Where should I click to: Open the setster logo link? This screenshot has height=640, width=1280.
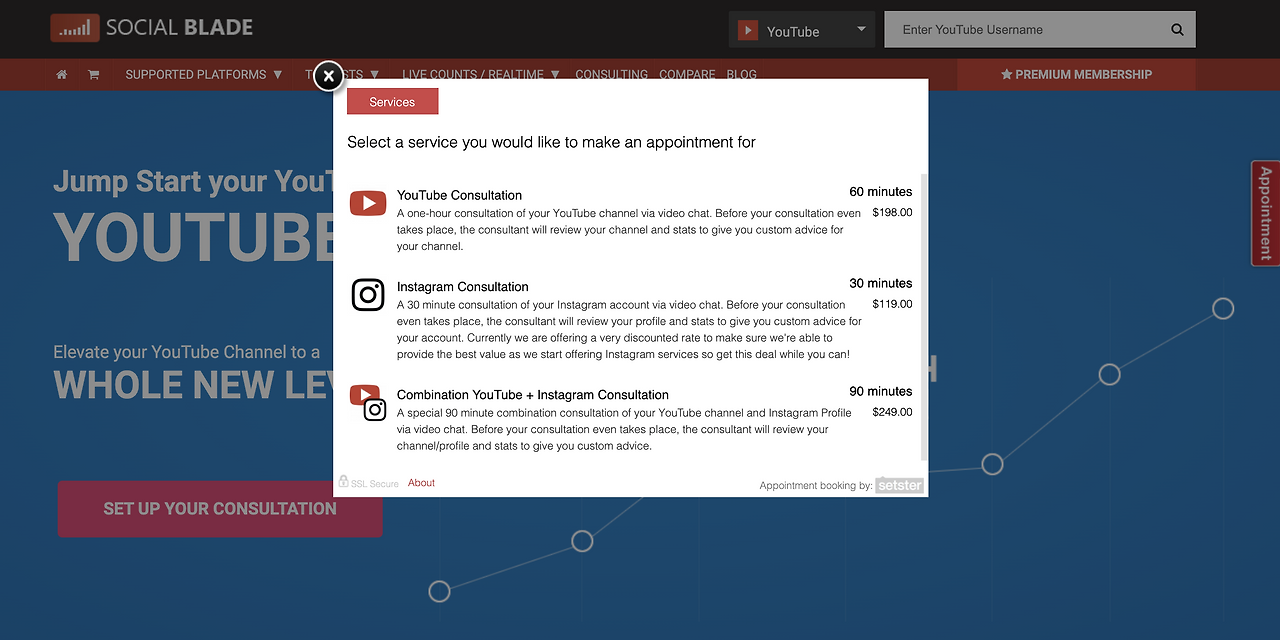[x=899, y=485]
